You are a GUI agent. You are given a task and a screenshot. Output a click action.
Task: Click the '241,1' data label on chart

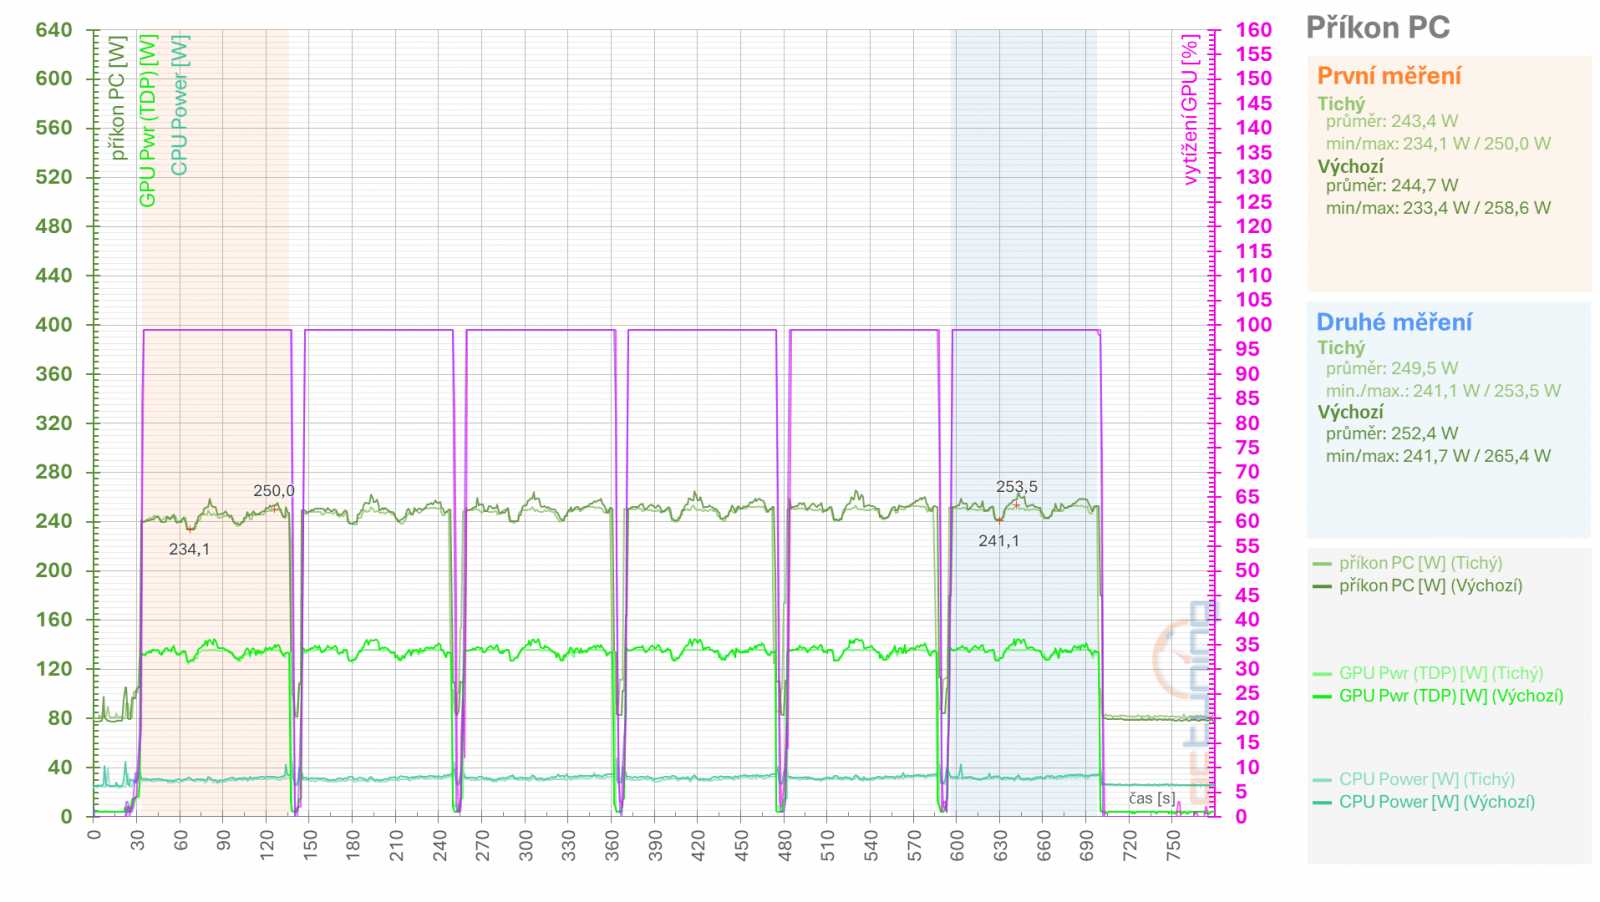point(998,541)
